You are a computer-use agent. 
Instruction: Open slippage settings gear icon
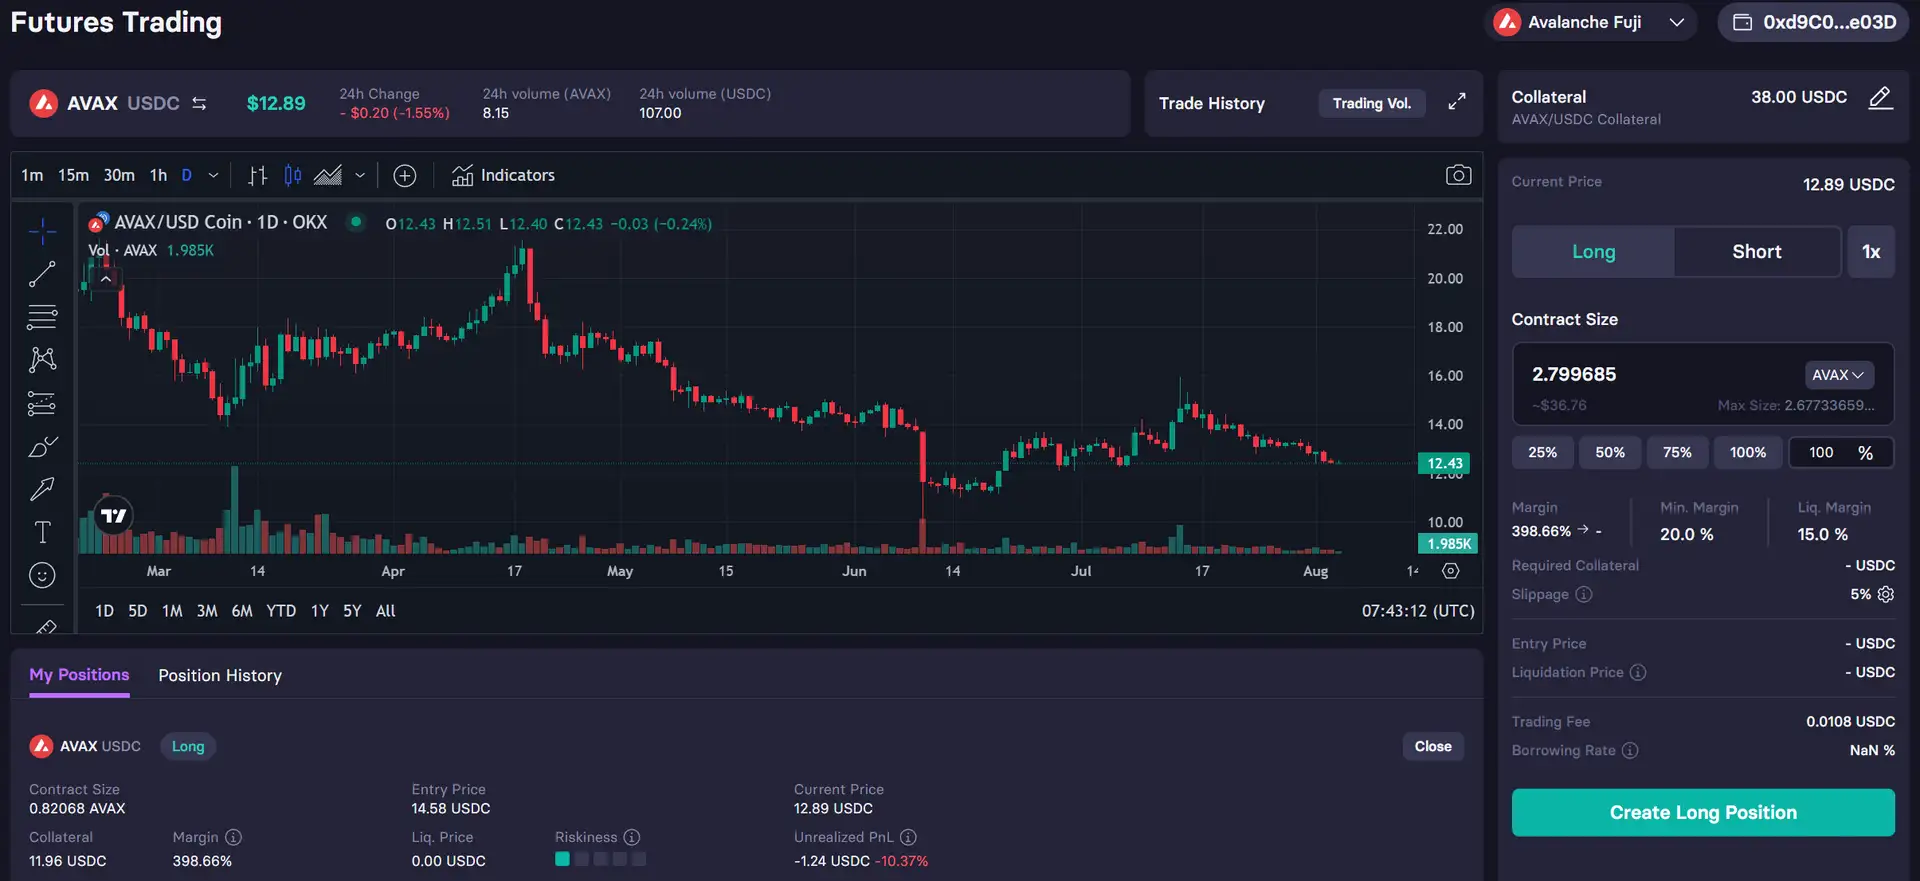(1886, 594)
